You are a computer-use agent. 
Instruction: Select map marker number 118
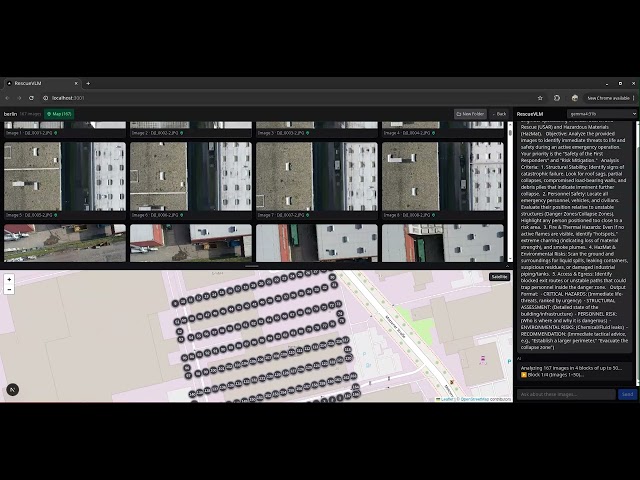348,349
